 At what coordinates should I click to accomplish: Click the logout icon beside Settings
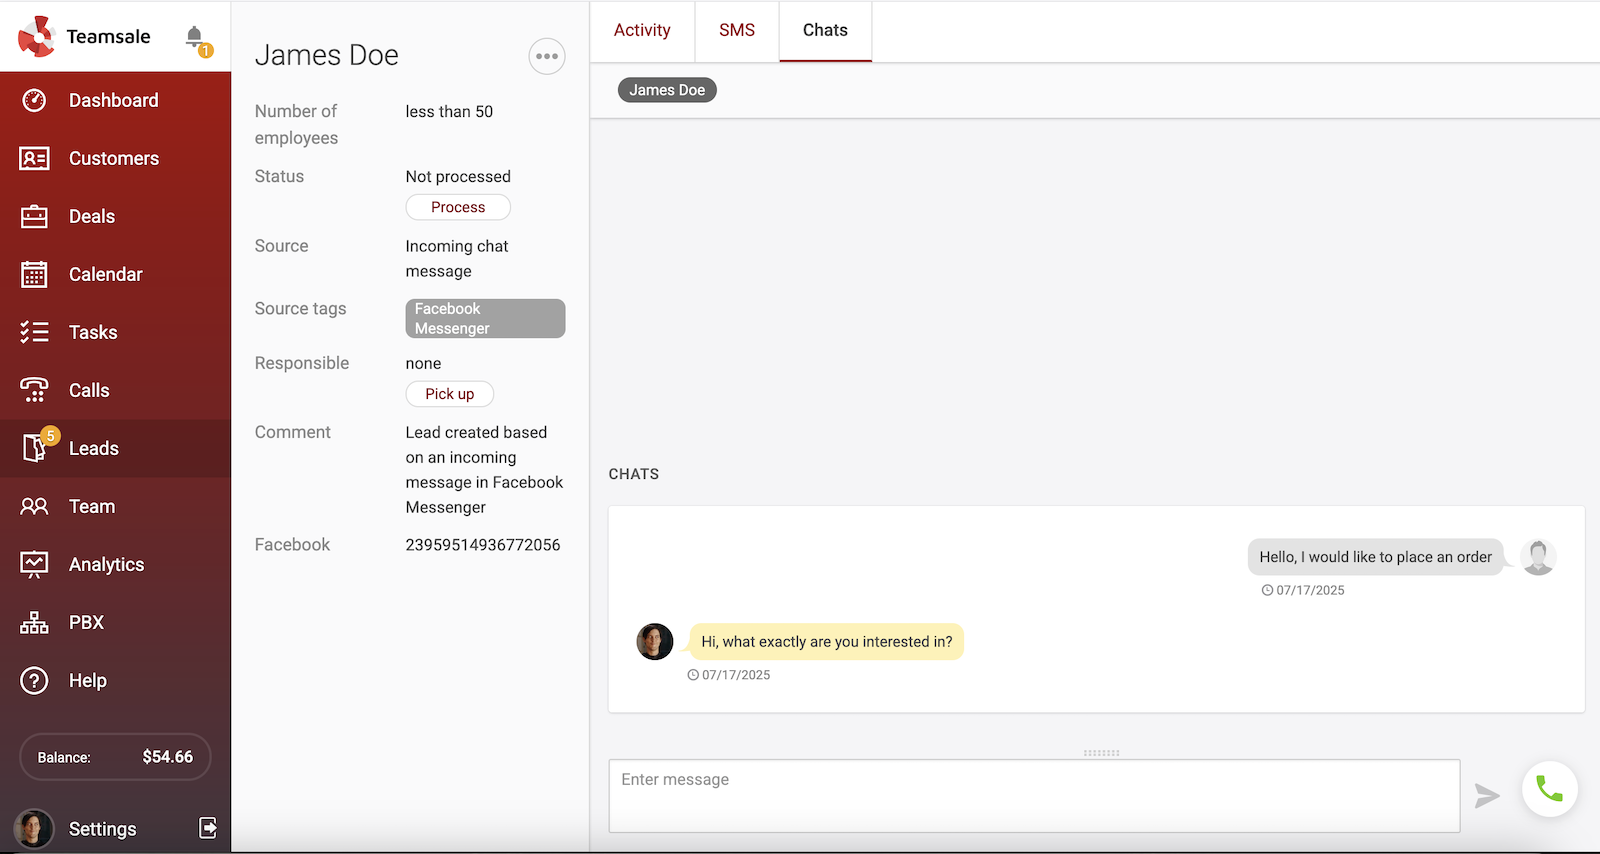coord(208,827)
